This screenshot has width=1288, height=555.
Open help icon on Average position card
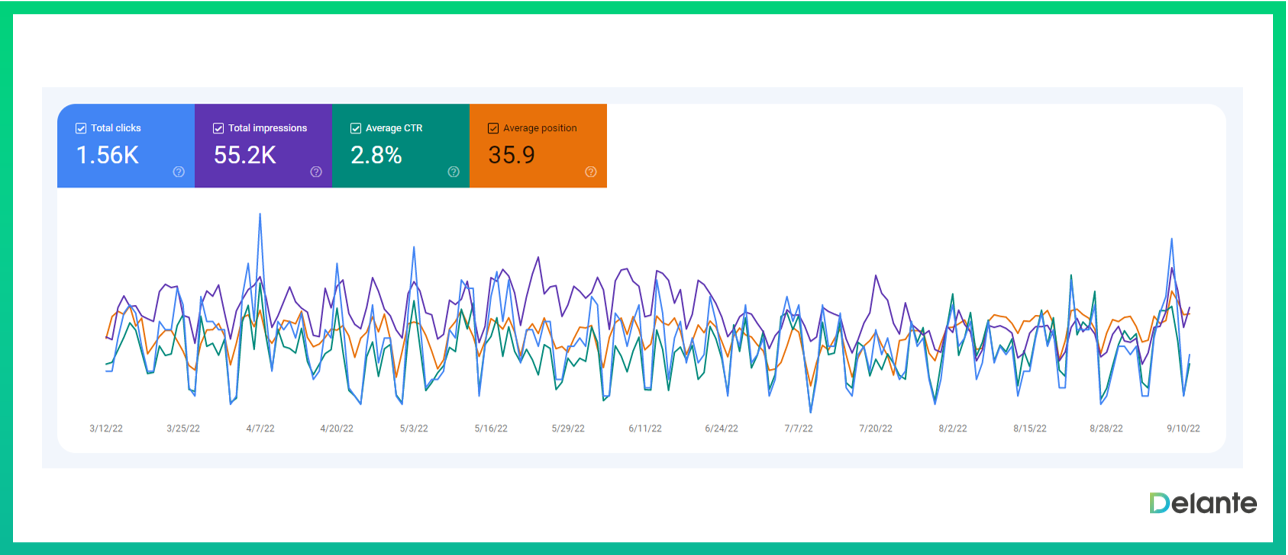(591, 172)
